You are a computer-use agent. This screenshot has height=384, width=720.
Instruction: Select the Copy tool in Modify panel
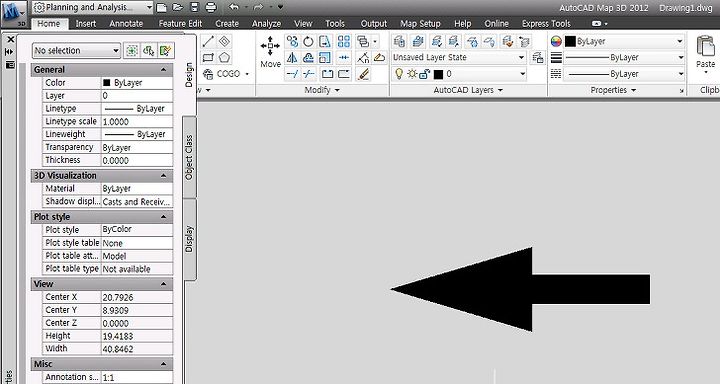[x=292, y=42]
